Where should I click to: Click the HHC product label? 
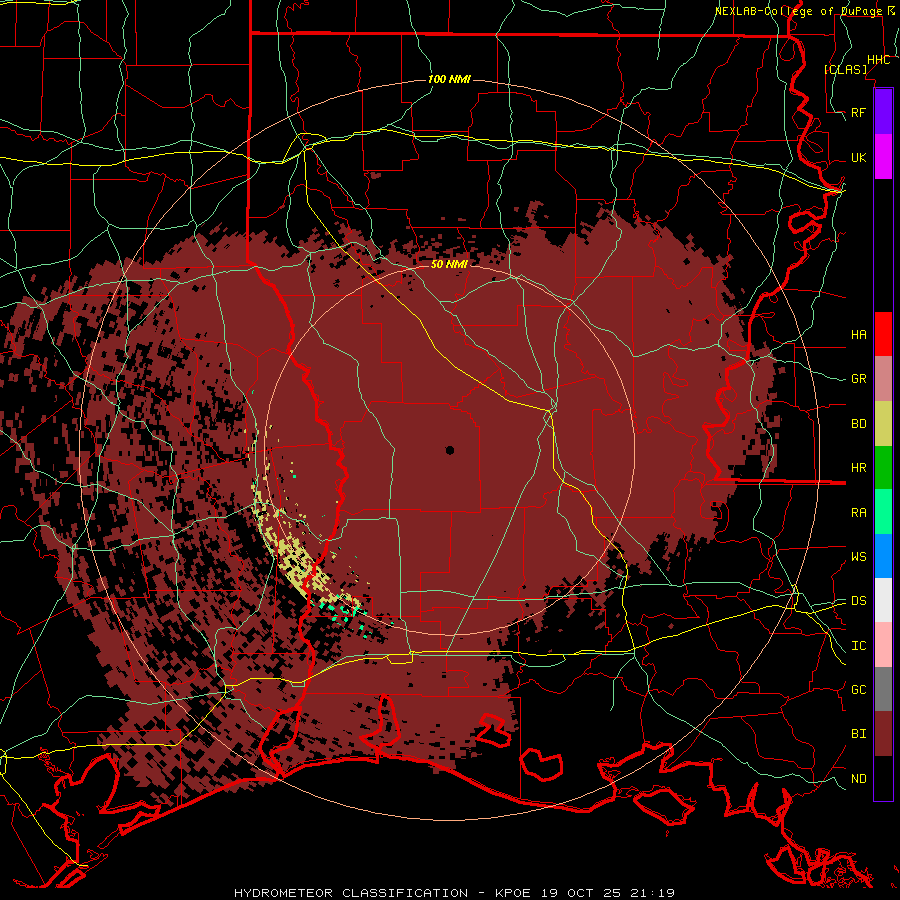(x=878, y=60)
